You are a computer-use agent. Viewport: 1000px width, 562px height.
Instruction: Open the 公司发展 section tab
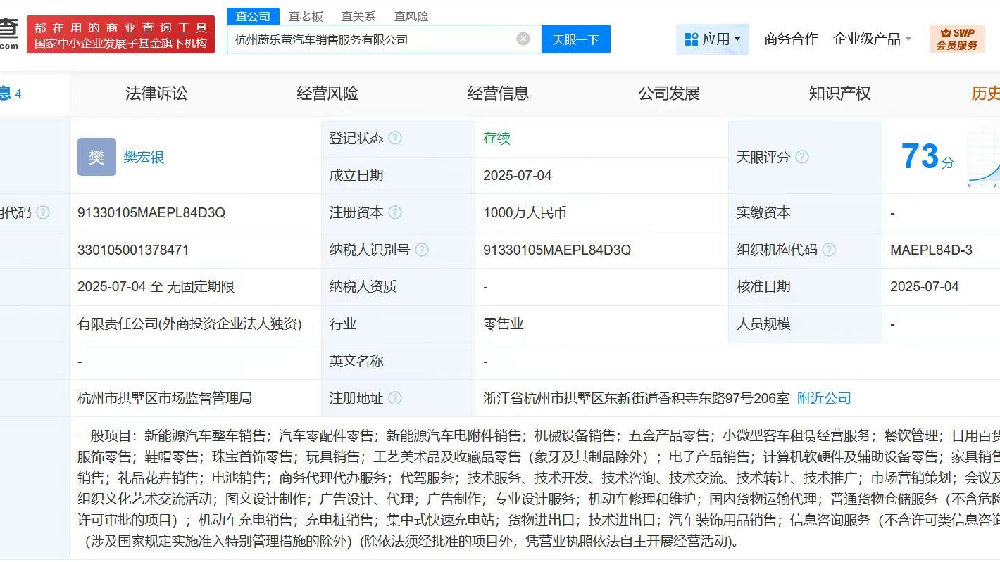[x=669, y=94]
